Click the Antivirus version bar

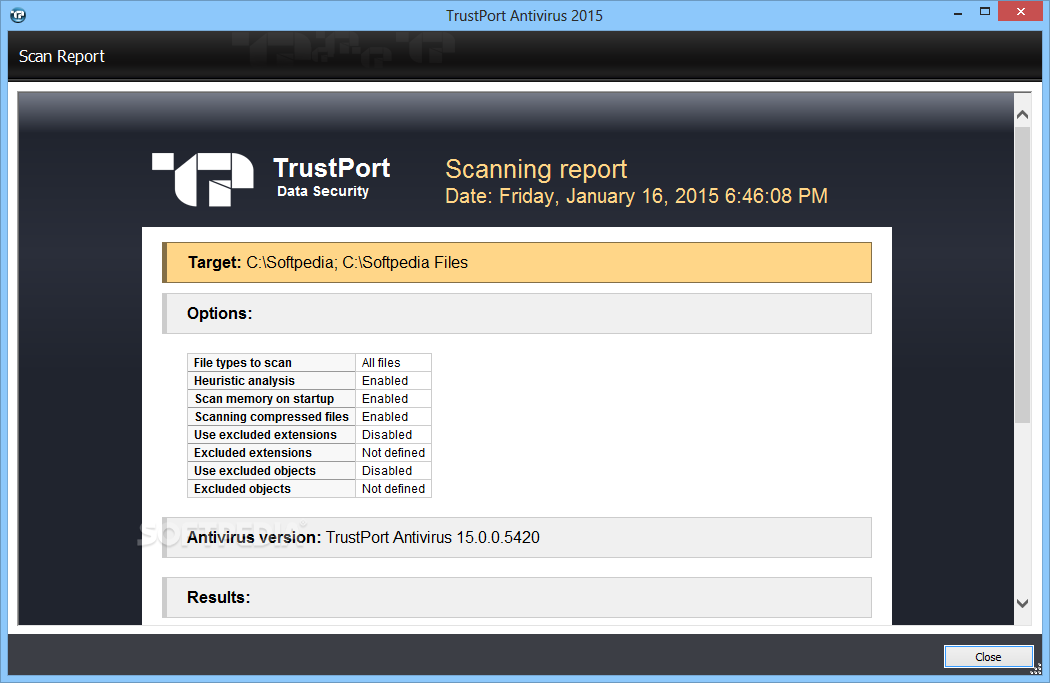(517, 537)
